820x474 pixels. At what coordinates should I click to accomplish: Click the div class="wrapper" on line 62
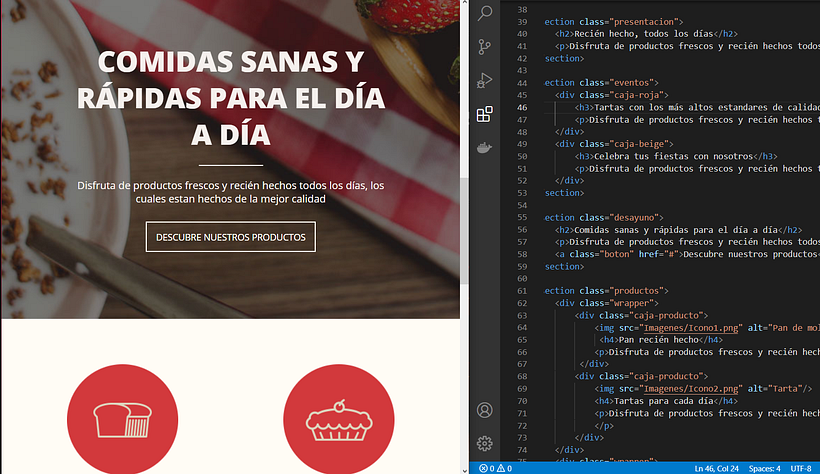tap(607, 303)
